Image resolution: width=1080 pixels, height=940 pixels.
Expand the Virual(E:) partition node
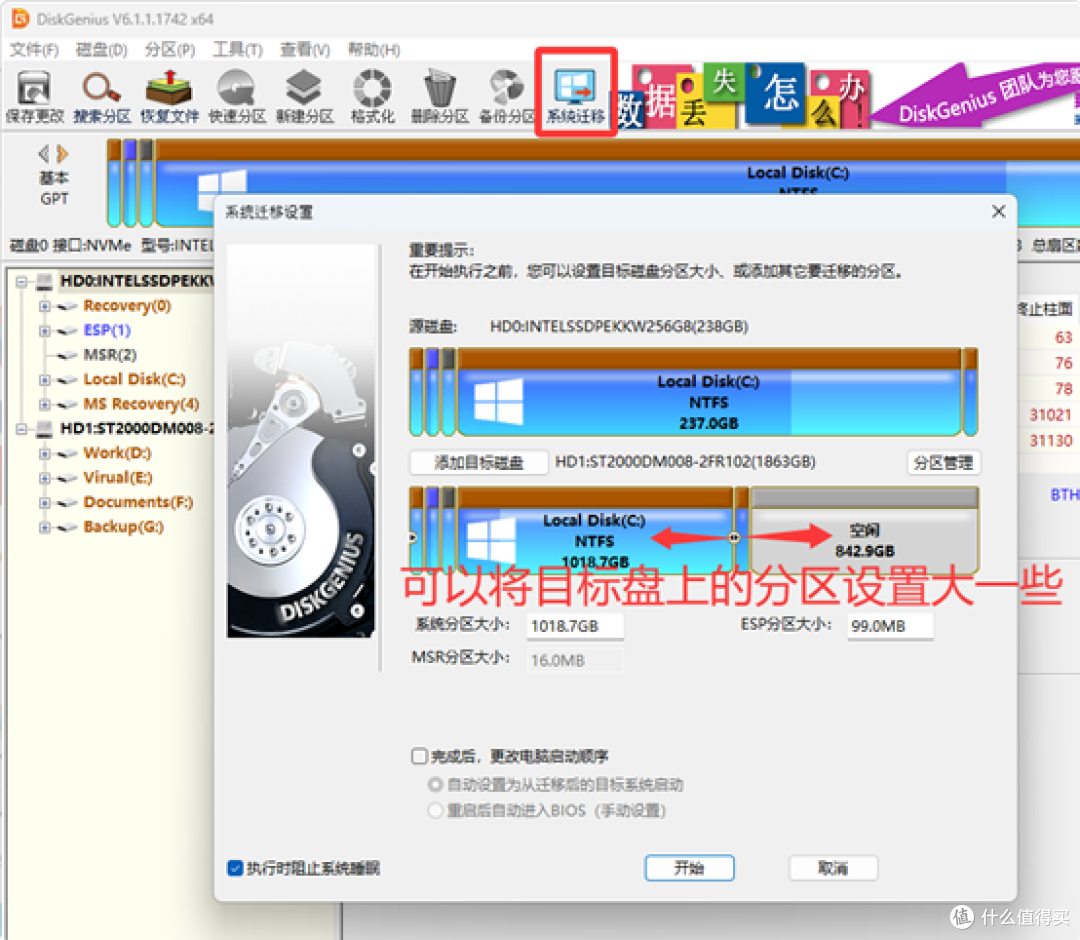click(x=45, y=478)
